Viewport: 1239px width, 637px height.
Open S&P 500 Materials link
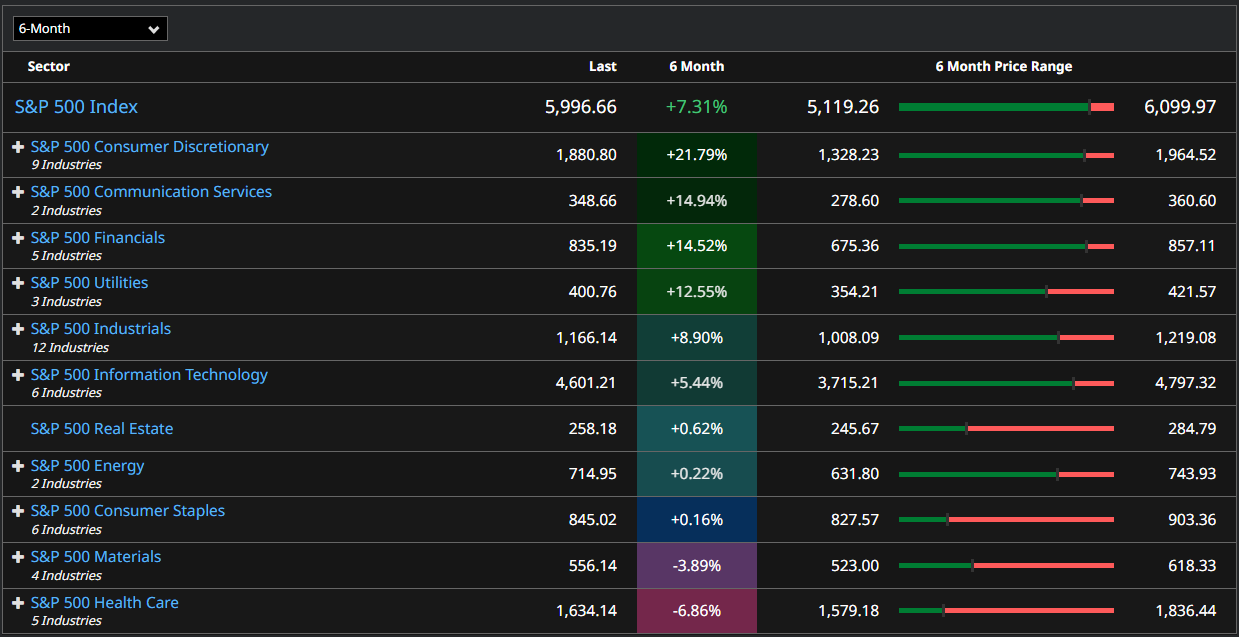pos(96,556)
